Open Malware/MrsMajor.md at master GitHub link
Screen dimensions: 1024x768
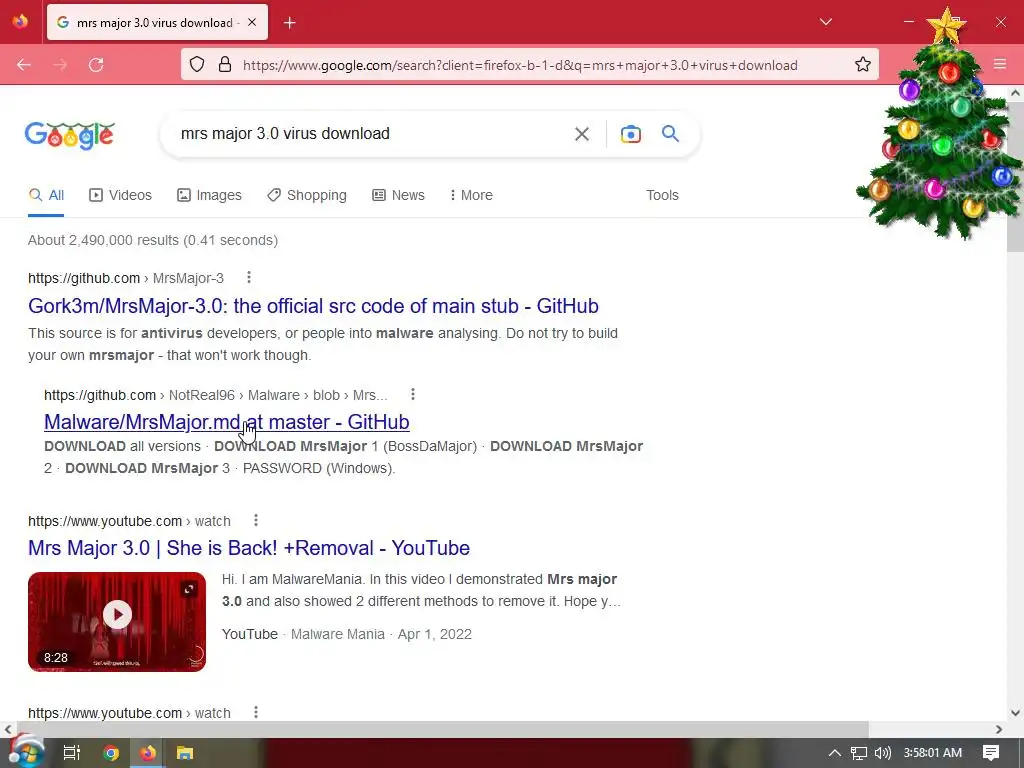coord(227,422)
